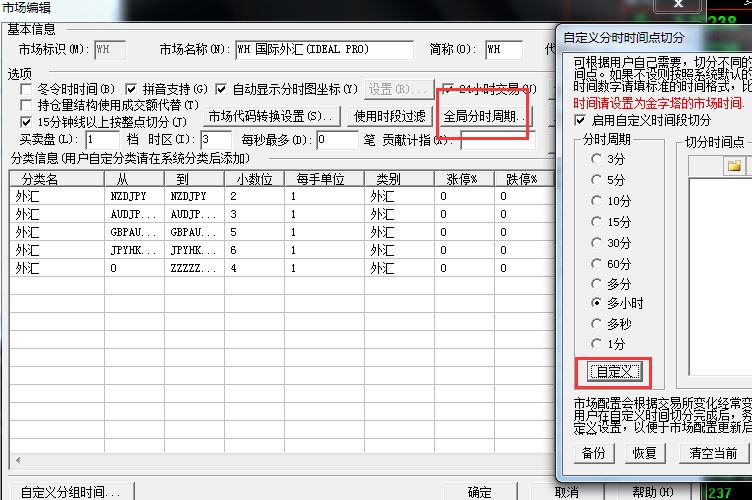Open 市场代码转换设置 dialog
The width and height of the screenshot is (752, 500).
(271, 116)
